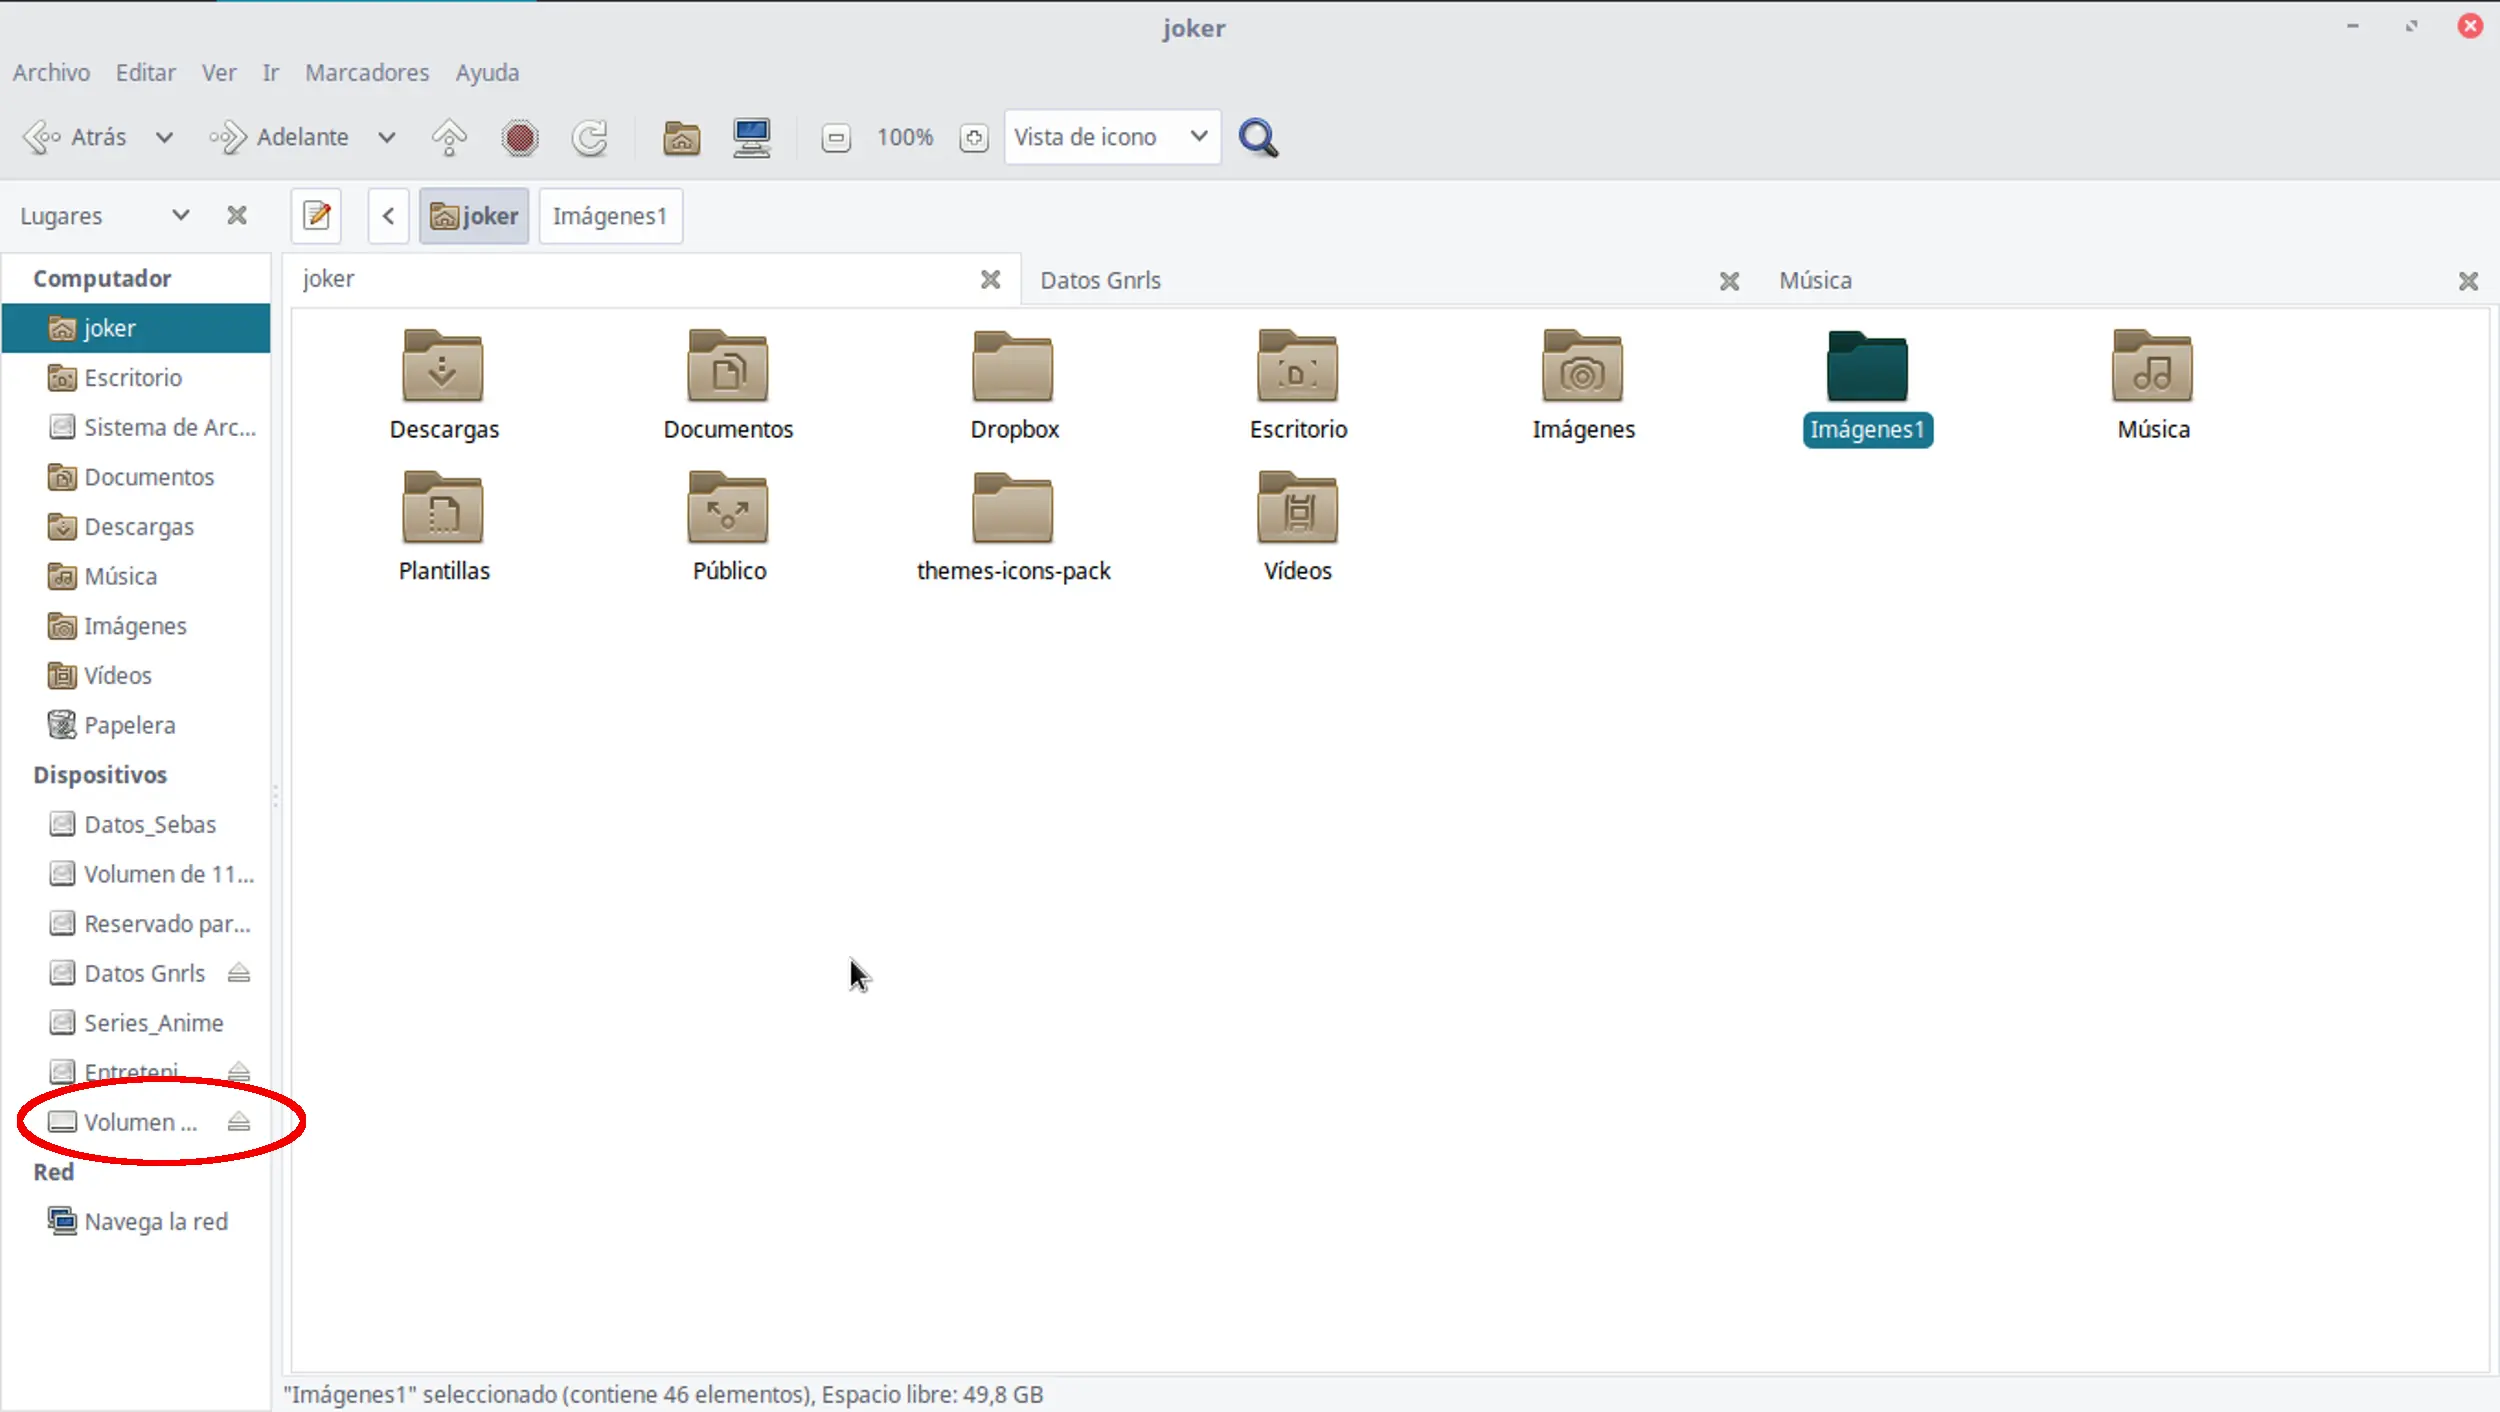Toggle text location entry pencil button
Image resolution: width=2500 pixels, height=1412 pixels.
click(317, 215)
